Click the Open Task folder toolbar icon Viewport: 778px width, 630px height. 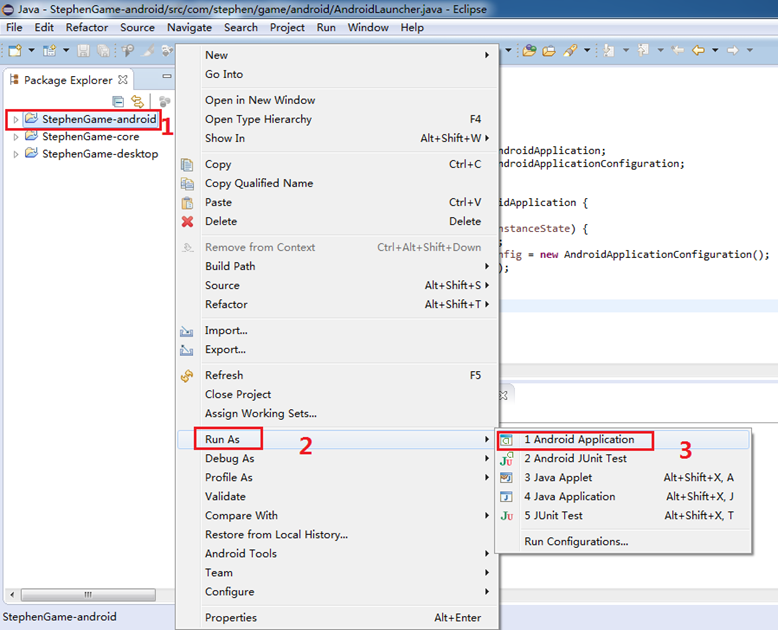pyautogui.click(x=549, y=50)
